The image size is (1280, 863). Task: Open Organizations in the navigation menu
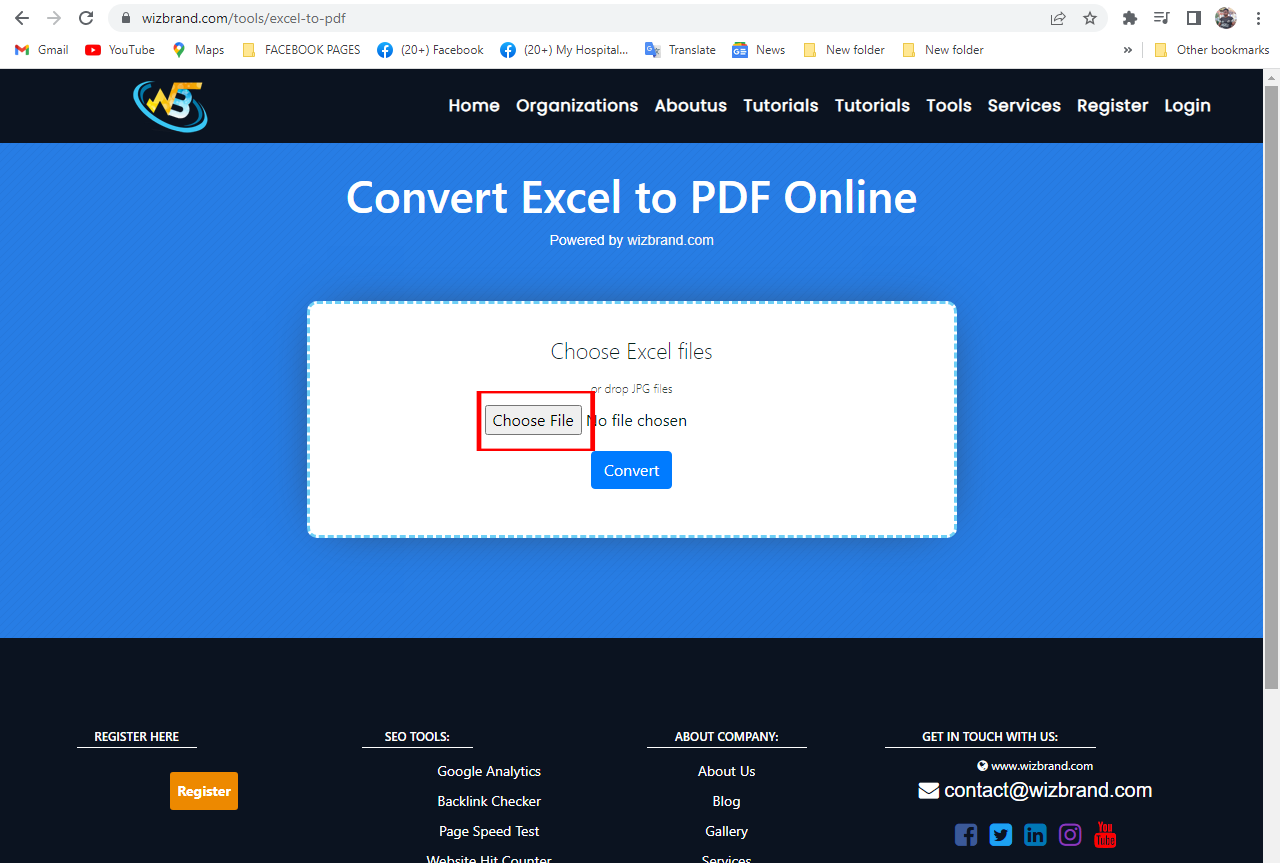click(x=577, y=105)
